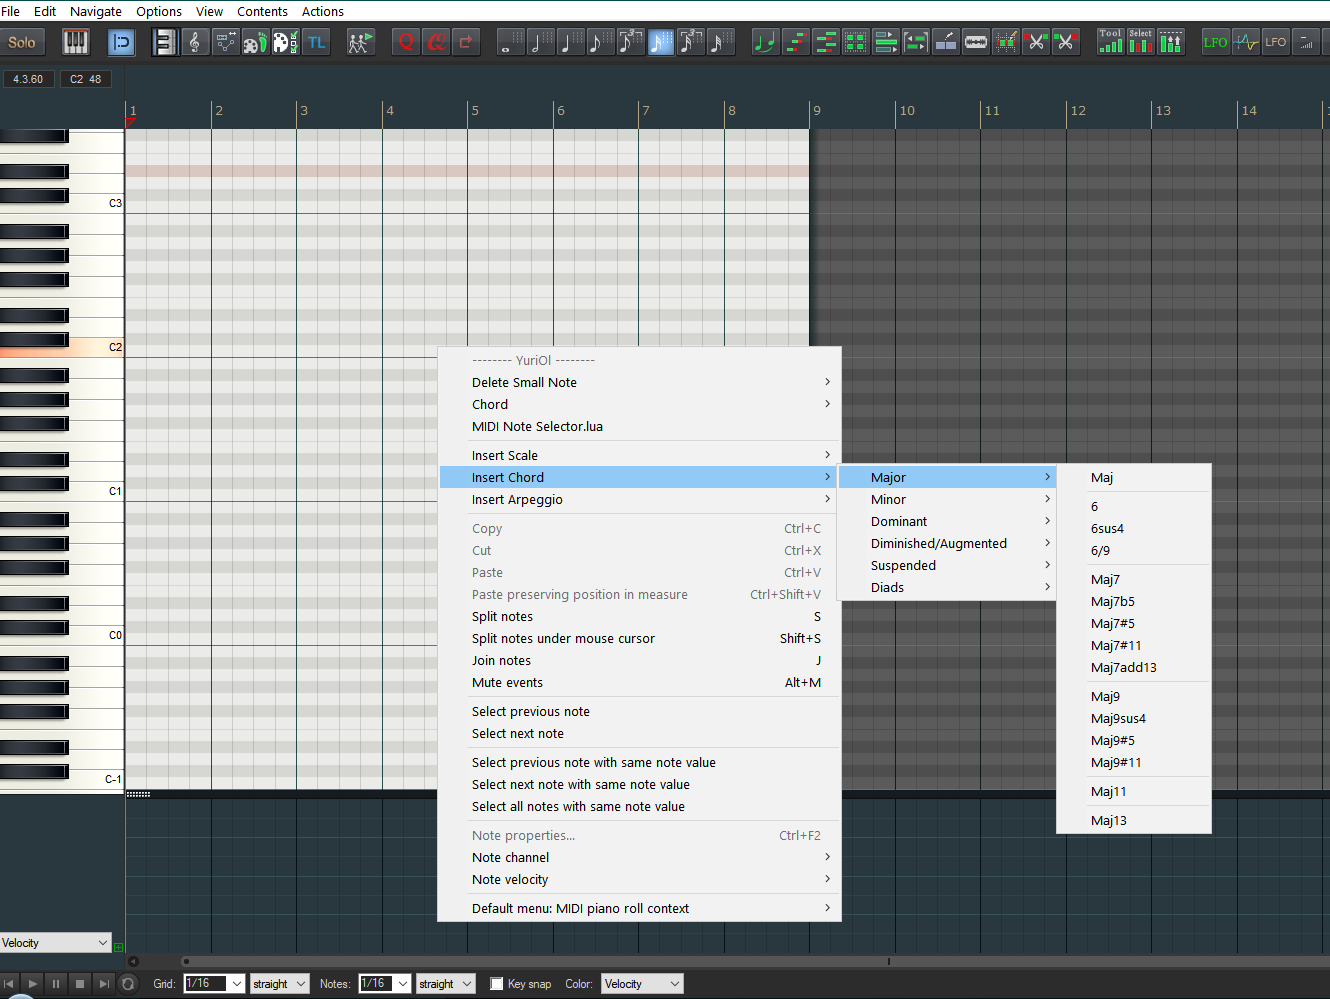Choose Maj7 from Major chord submenu
The image size is (1330, 999).
(x=1105, y=580)
